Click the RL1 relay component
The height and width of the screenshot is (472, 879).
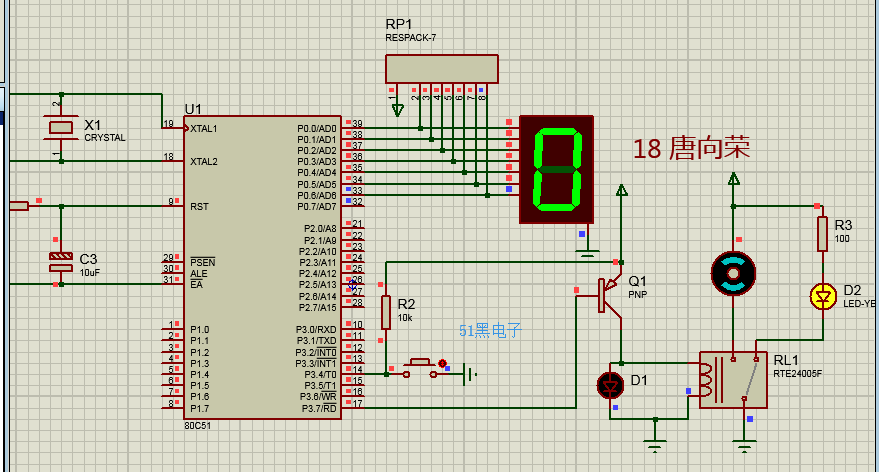[x=733, y=380]
